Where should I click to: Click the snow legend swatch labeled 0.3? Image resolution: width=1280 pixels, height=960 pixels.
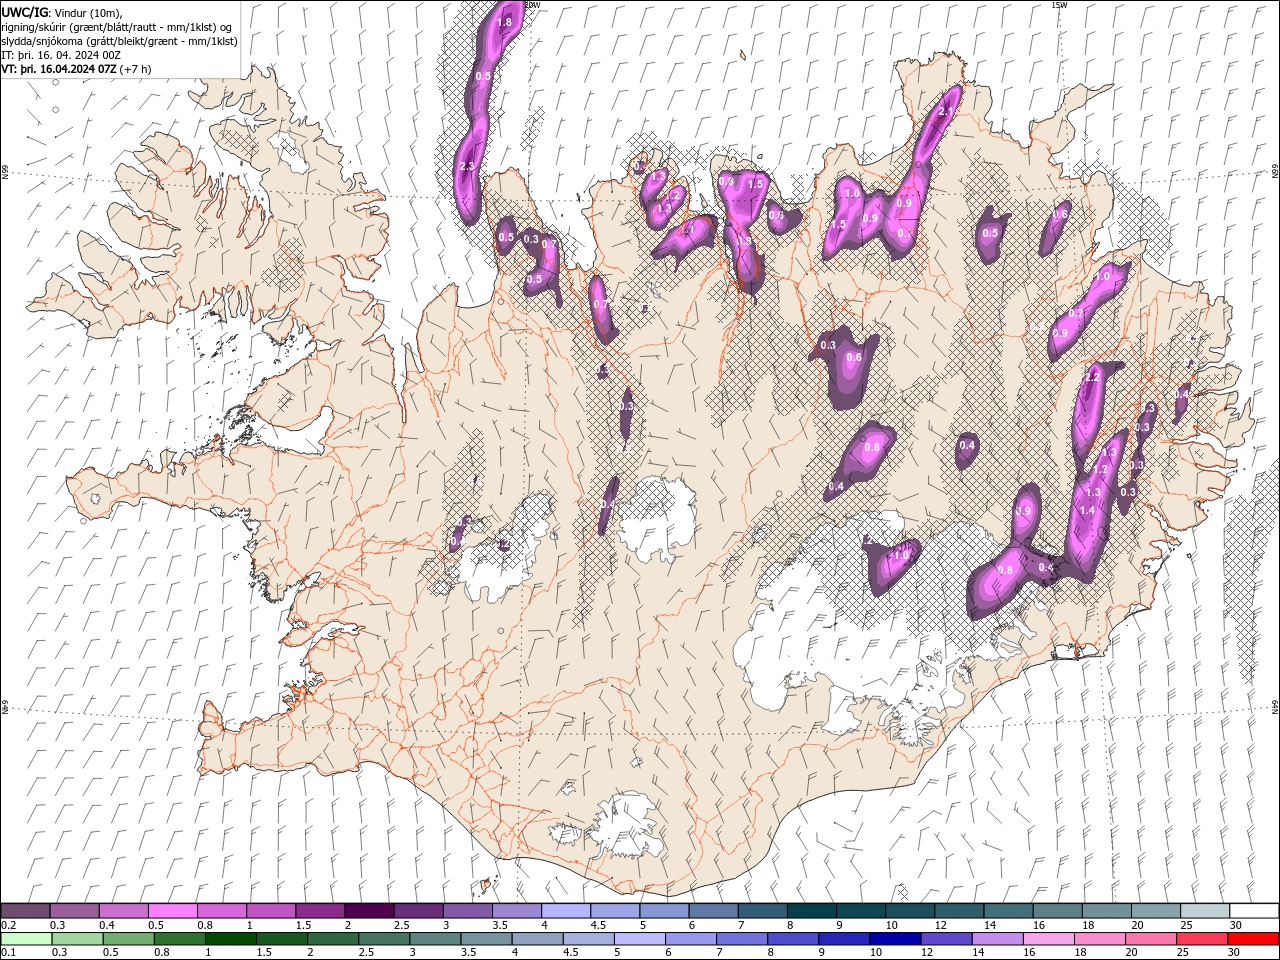tap(74, 911)
